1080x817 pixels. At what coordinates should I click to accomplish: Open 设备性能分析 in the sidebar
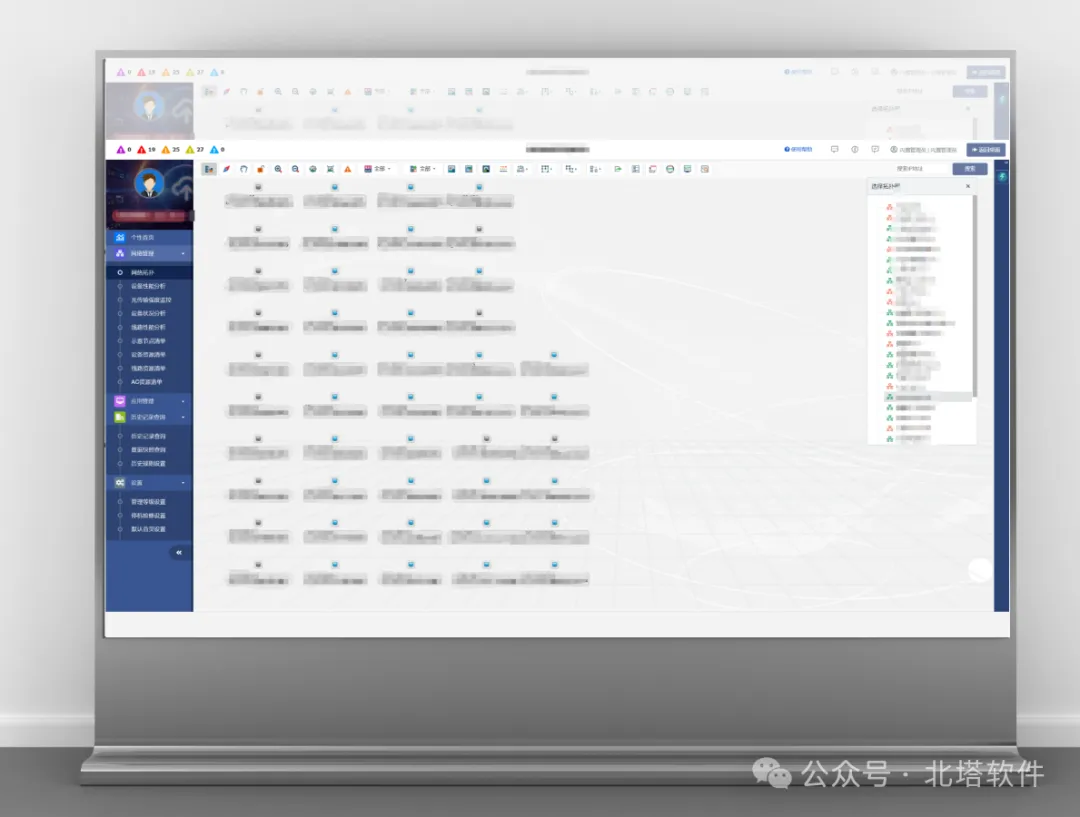148,286
